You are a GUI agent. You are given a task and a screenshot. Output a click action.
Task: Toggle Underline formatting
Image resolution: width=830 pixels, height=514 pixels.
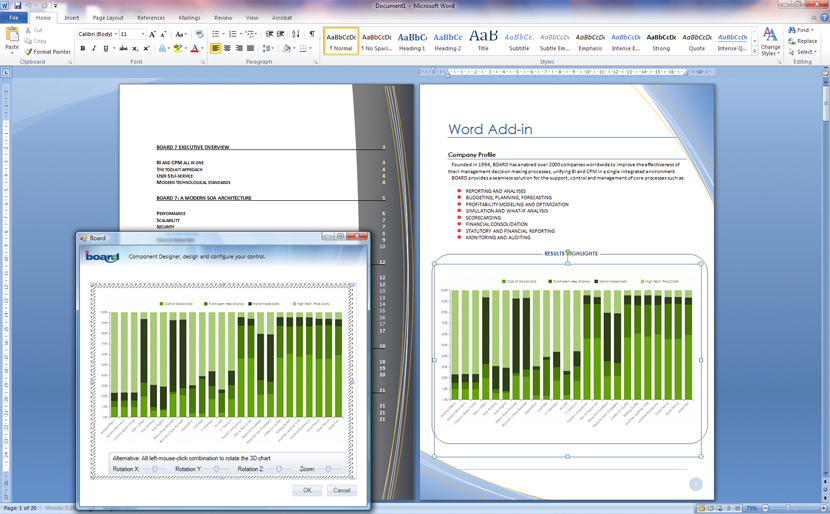pyautogui.click(x=106, y=48)
